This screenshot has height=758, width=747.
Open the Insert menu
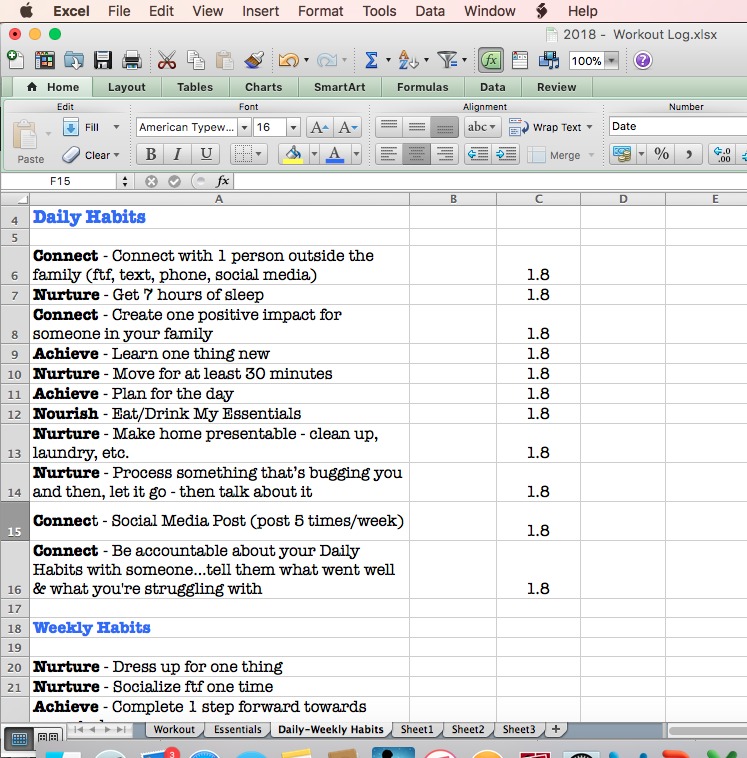tap(260, 11)
